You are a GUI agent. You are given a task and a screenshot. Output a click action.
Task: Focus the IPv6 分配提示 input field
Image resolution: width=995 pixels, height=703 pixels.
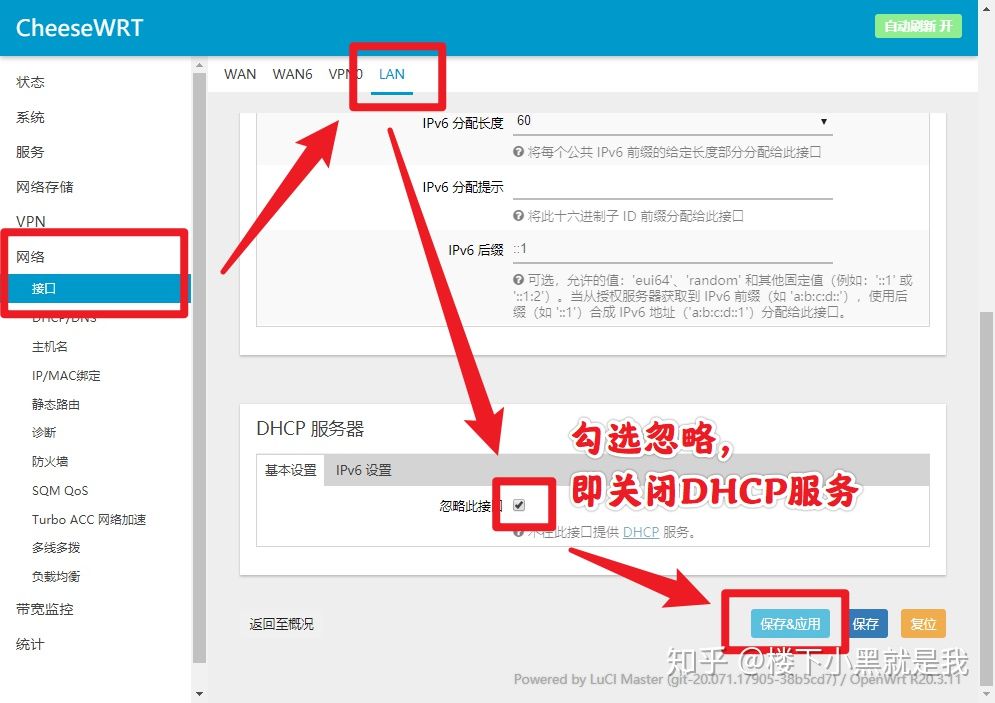pos(672,187)
